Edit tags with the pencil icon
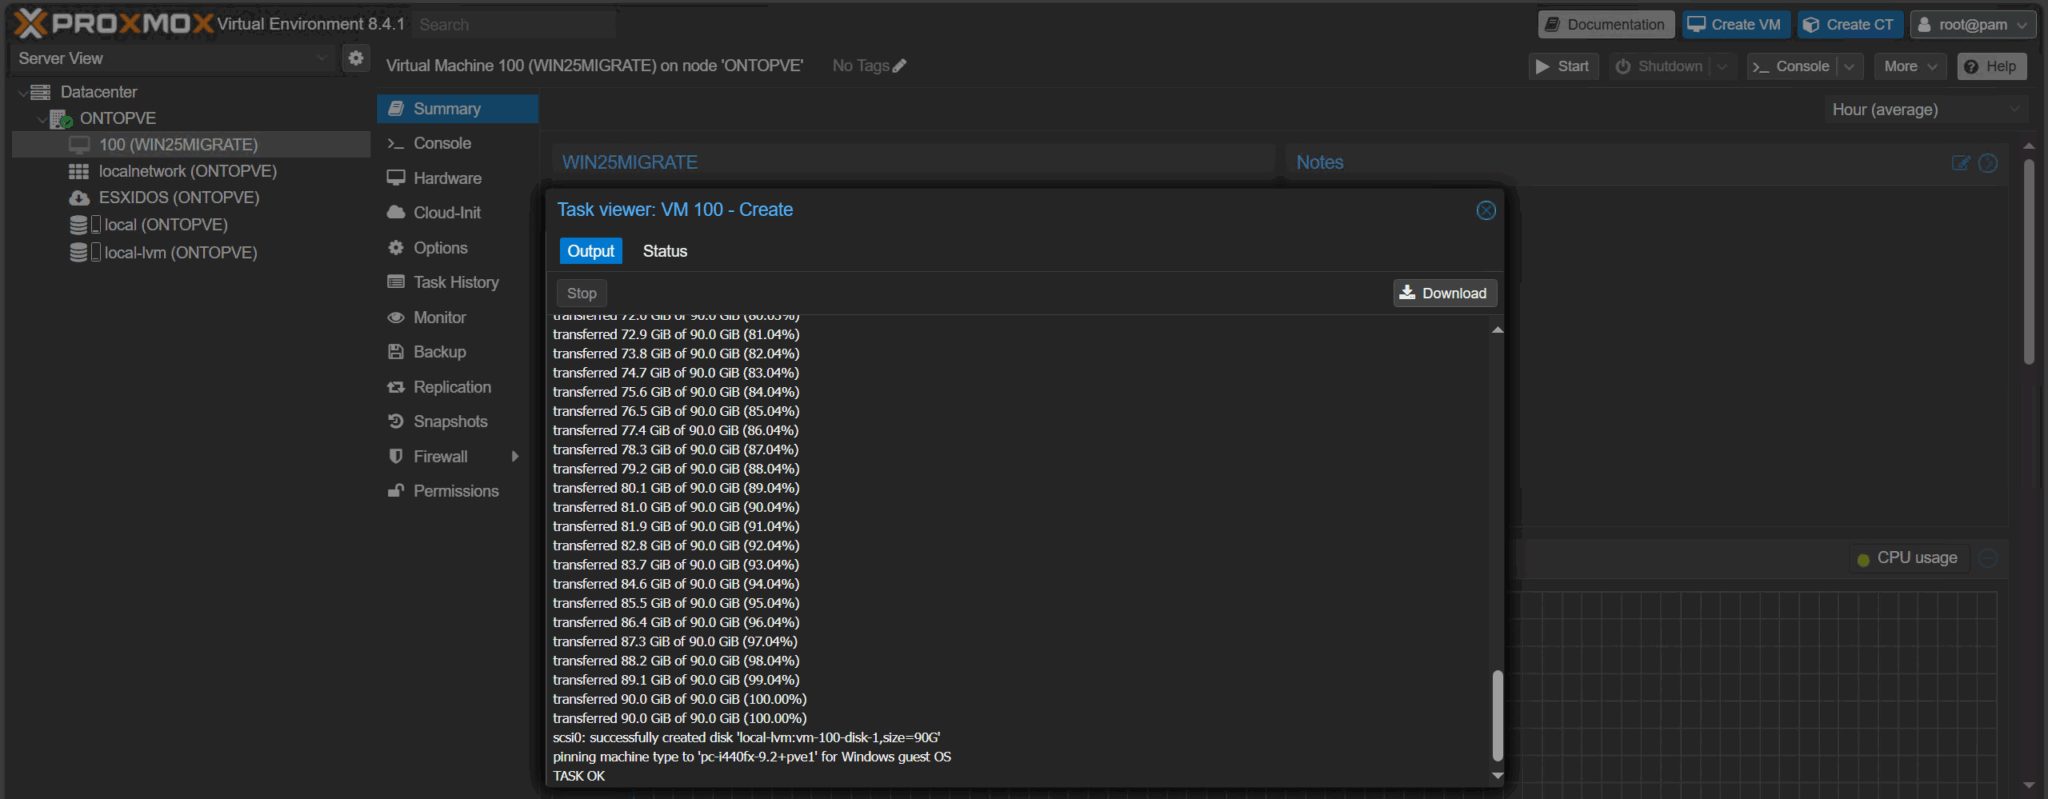 click(x=899, y=66)
